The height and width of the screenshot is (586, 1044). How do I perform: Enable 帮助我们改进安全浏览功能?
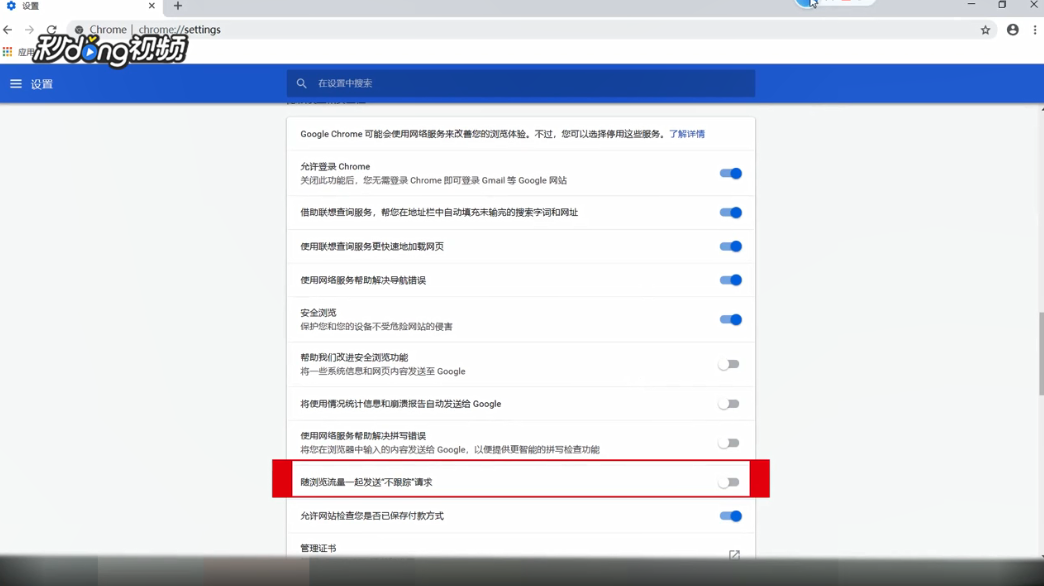[x=730, y=365]
